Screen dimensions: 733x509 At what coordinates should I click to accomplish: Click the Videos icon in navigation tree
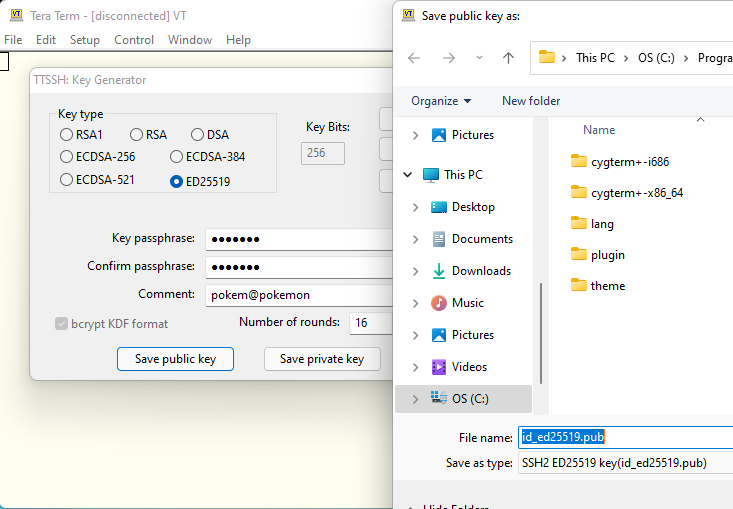coord(438,367)
